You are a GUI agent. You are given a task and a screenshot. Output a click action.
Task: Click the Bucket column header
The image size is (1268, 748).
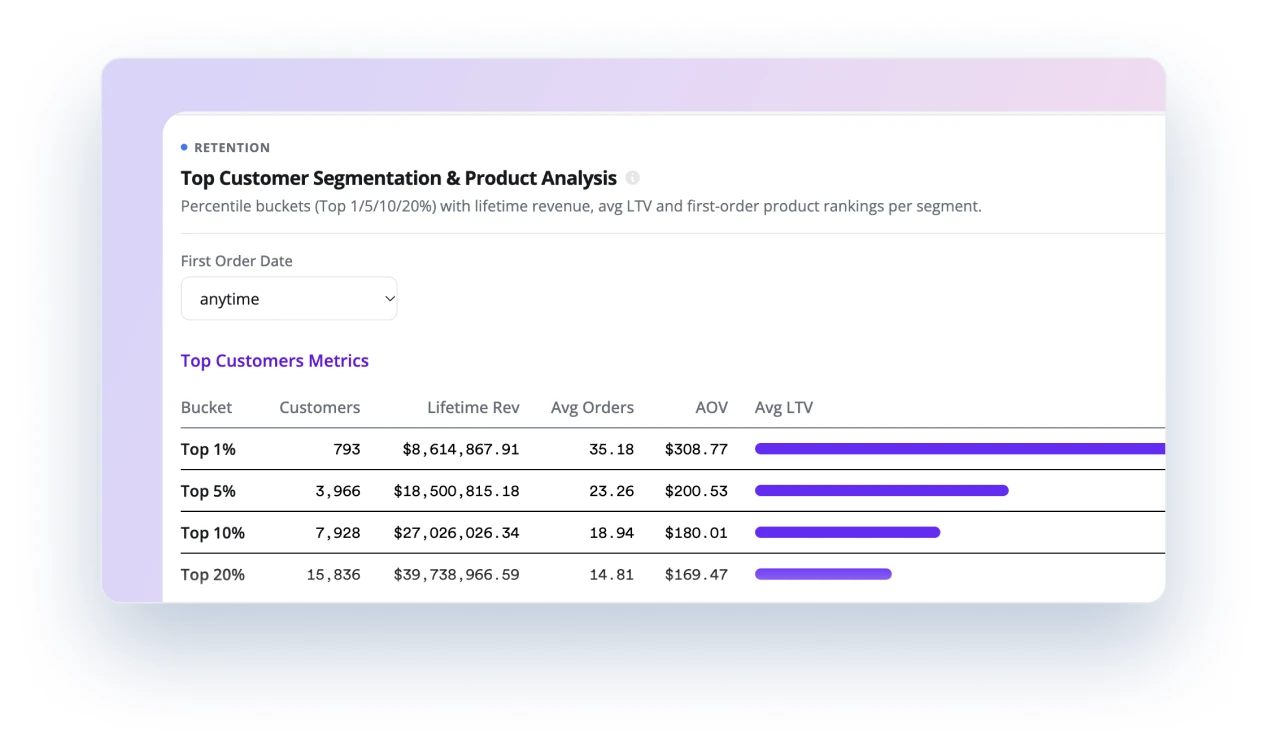206,408
